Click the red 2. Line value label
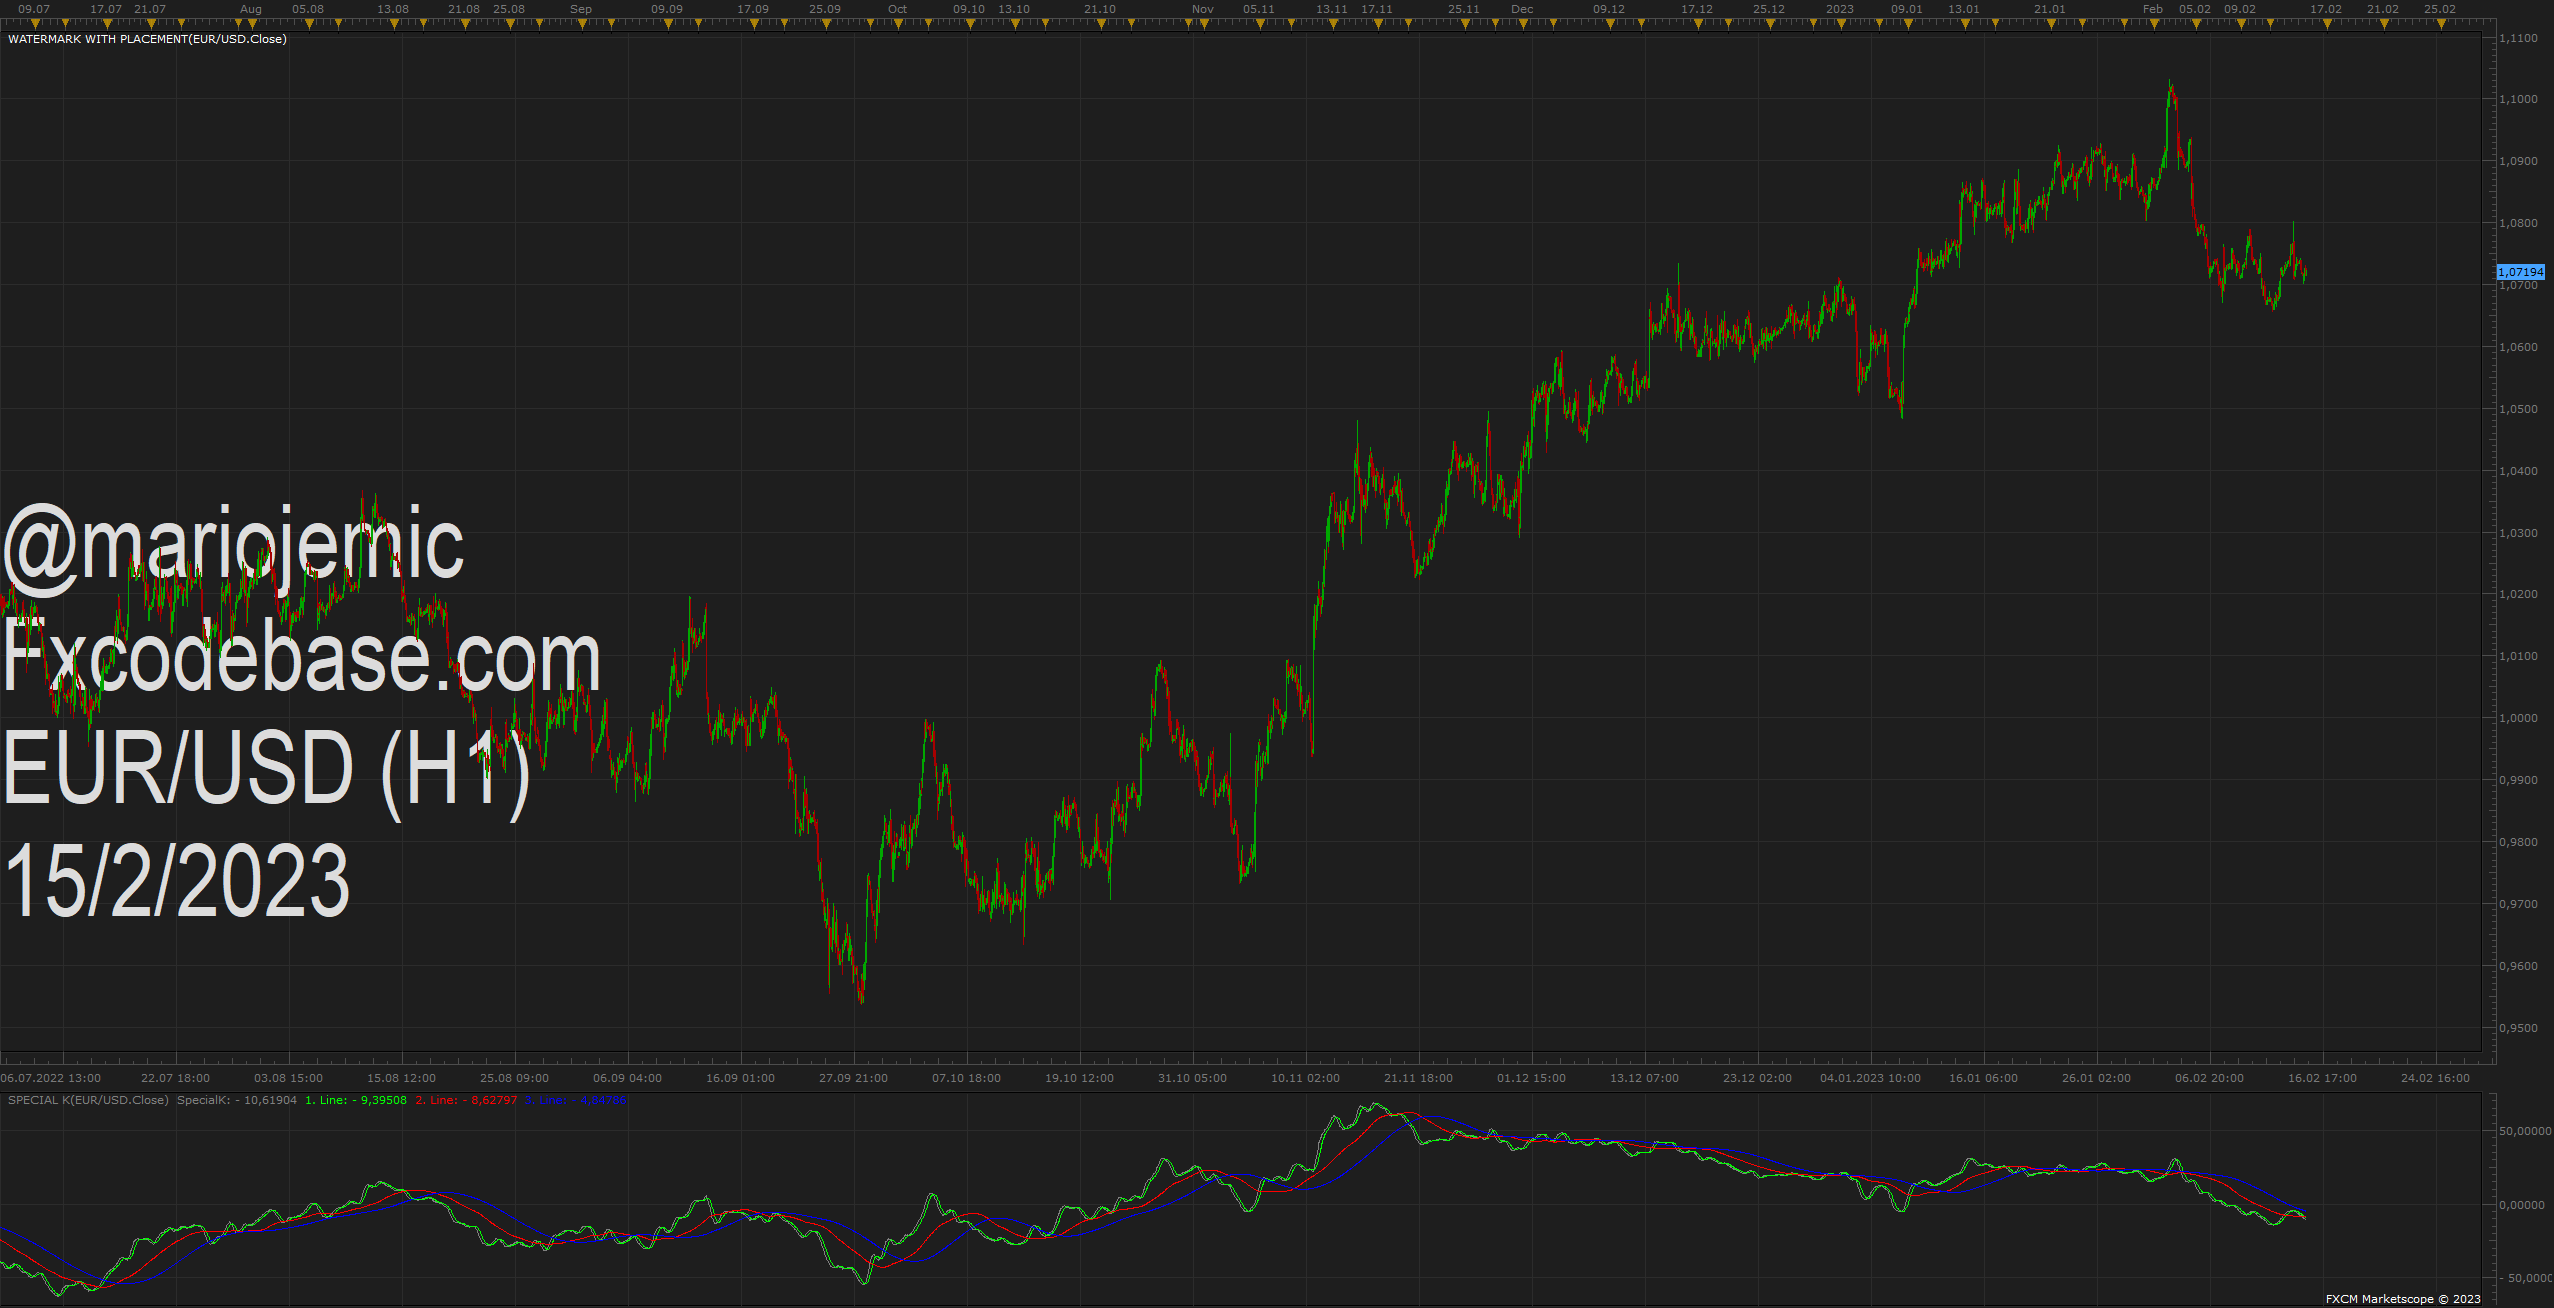Screen dimensions: 2554x1308 click(466, 1100)
